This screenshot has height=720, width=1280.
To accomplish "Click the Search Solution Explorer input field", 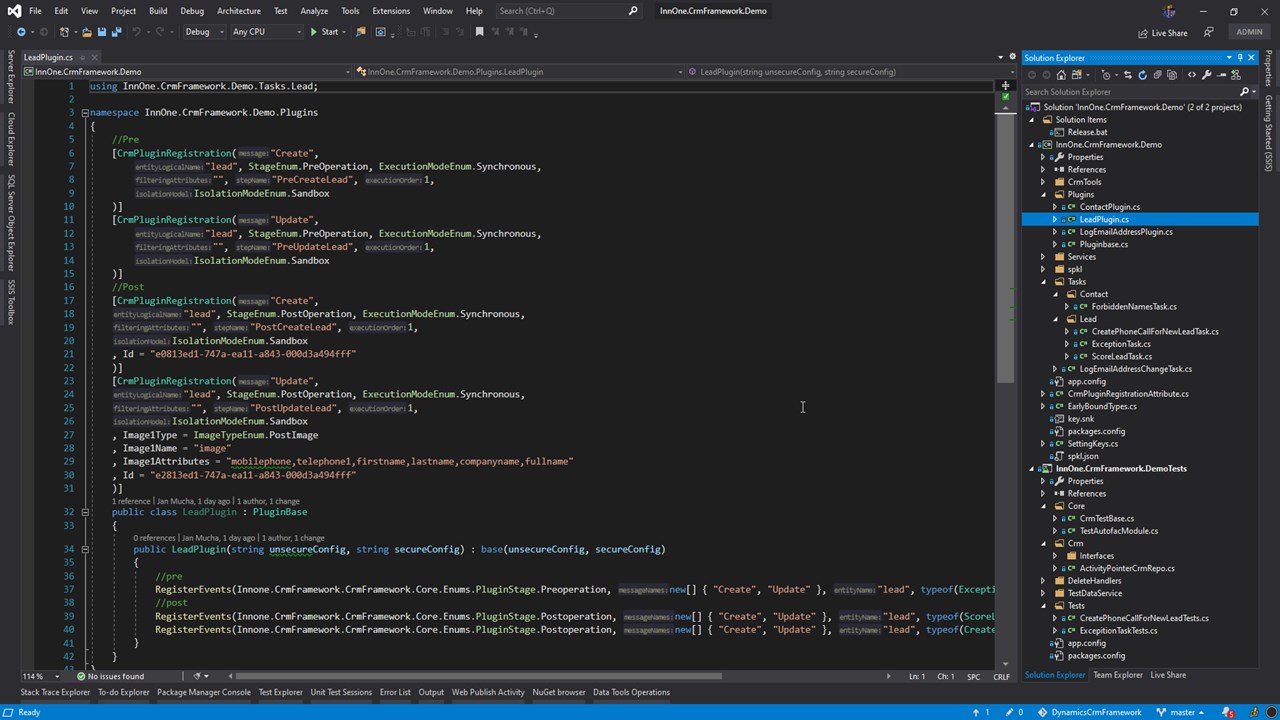I will [1129, 92].
